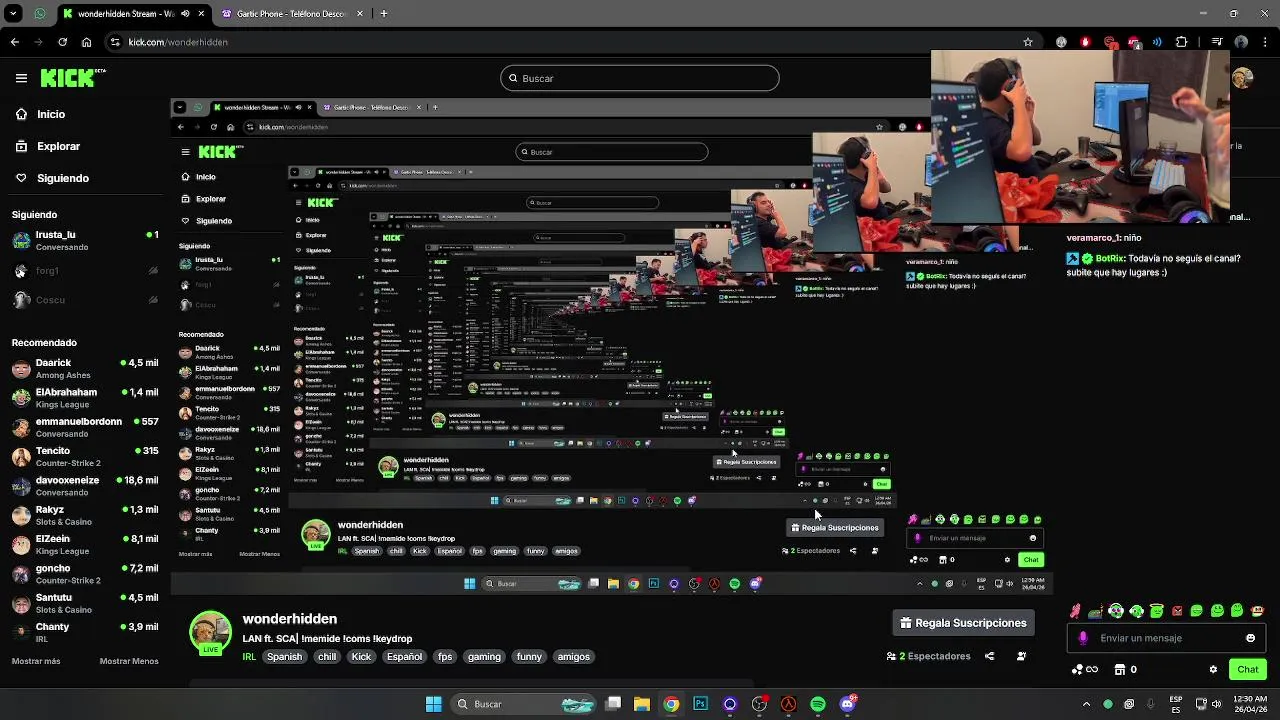The width and height of the screenshot is (1280, 720).
Task: Open Spotify from the taskbar
Action: click(818, 704)
